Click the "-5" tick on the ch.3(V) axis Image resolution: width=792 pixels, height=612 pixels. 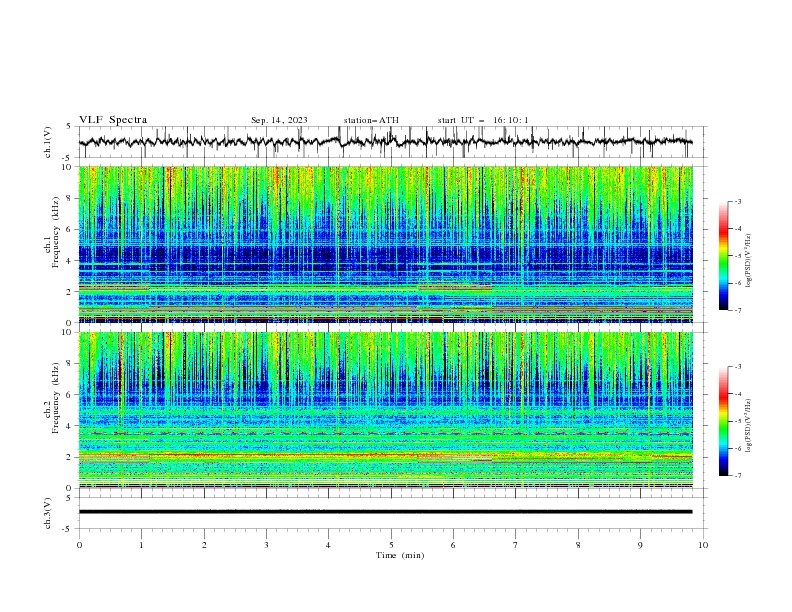(68, 529)
